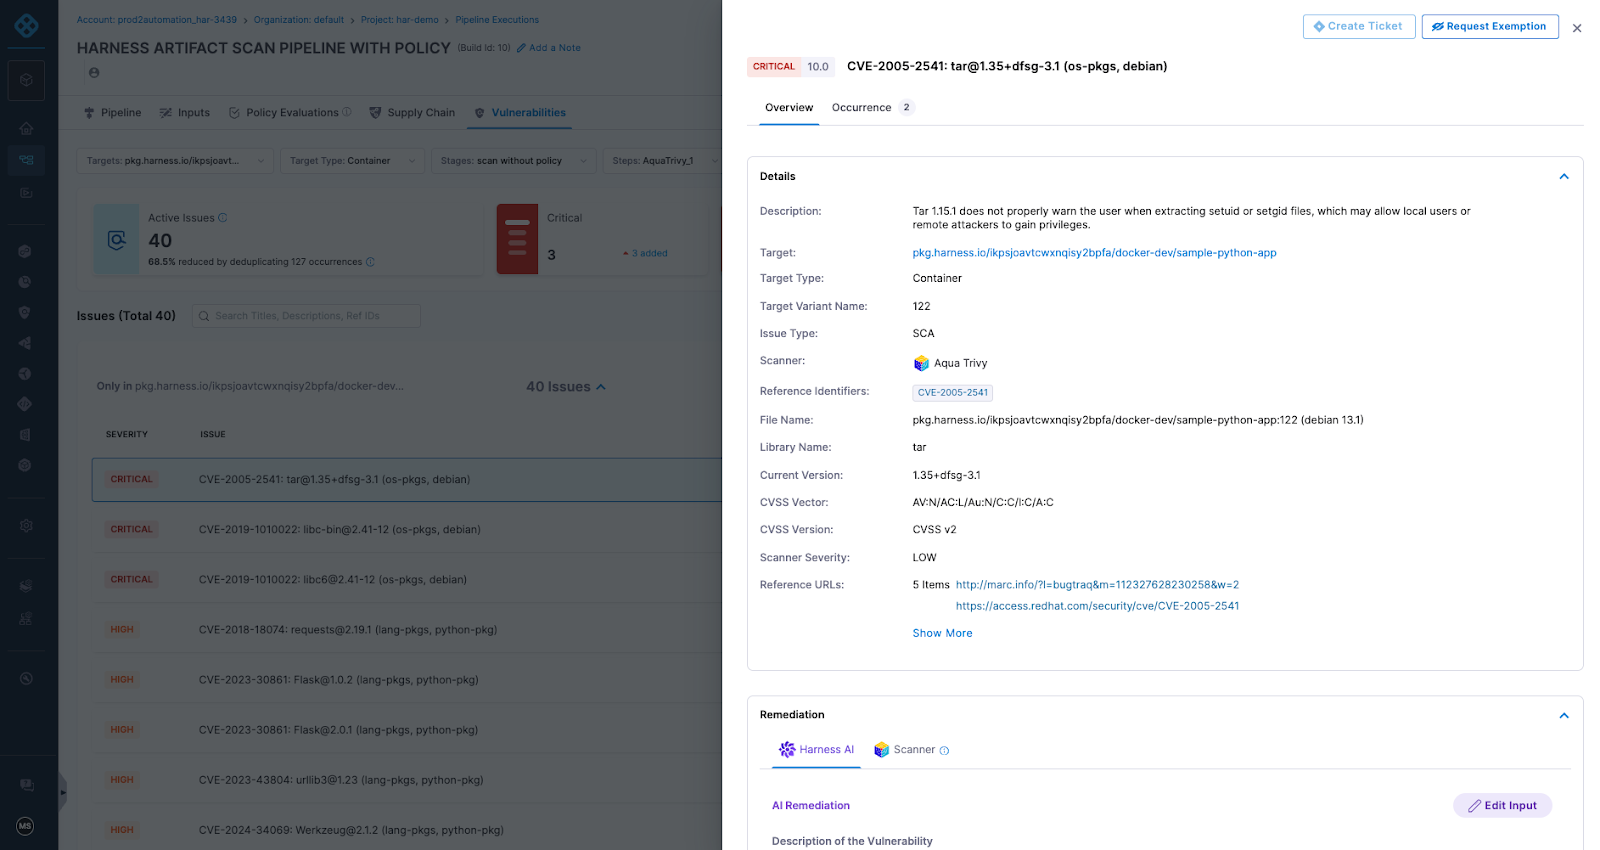Select the libc6@2.41-12 issue row

pos(407,580)
